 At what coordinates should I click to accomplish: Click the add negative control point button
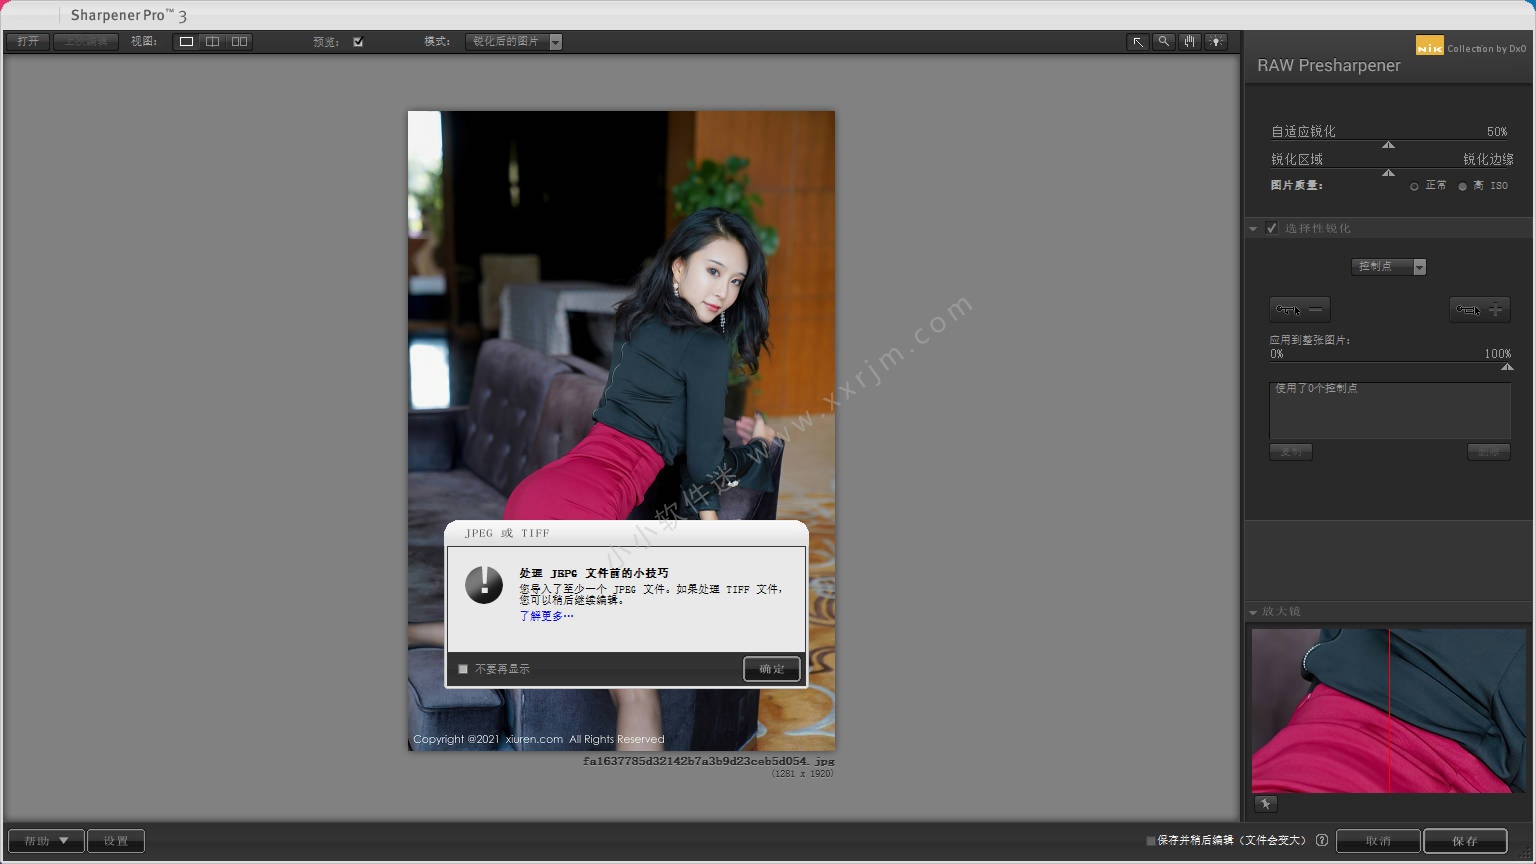[1300, 310]
